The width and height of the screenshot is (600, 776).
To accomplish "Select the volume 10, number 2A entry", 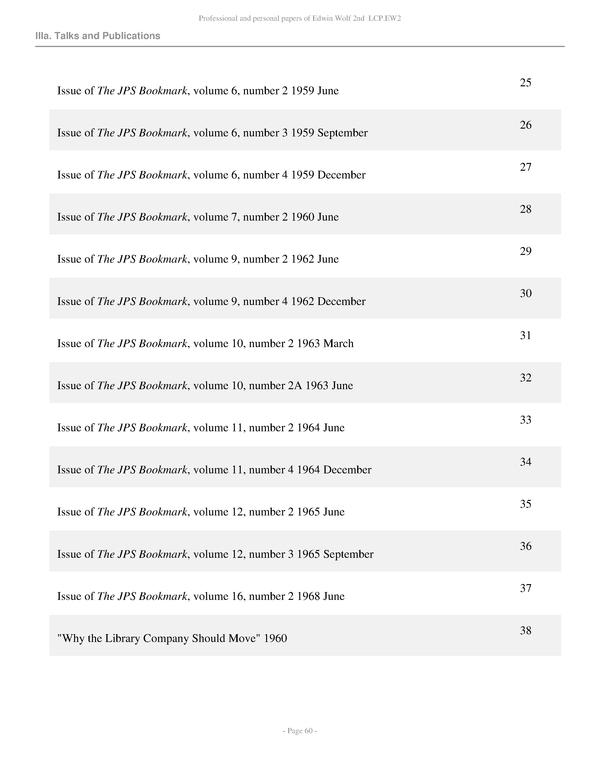I will click(x=205, y=385).
